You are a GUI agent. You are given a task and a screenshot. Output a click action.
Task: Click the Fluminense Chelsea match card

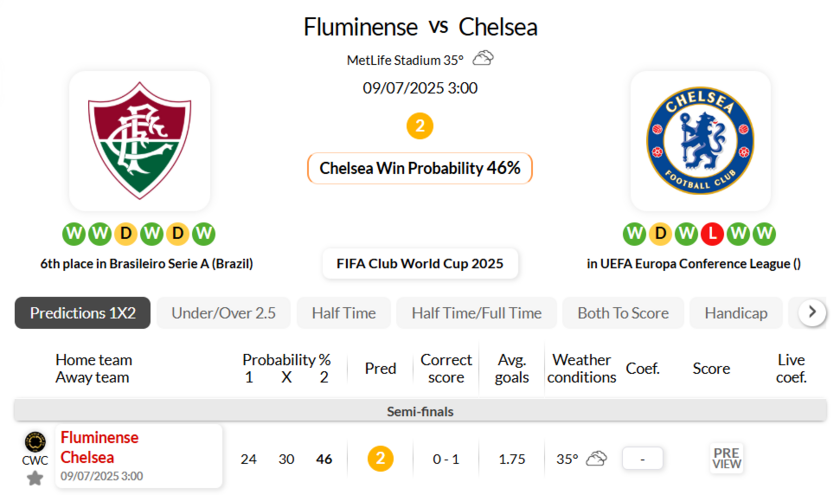coord(138,456)
